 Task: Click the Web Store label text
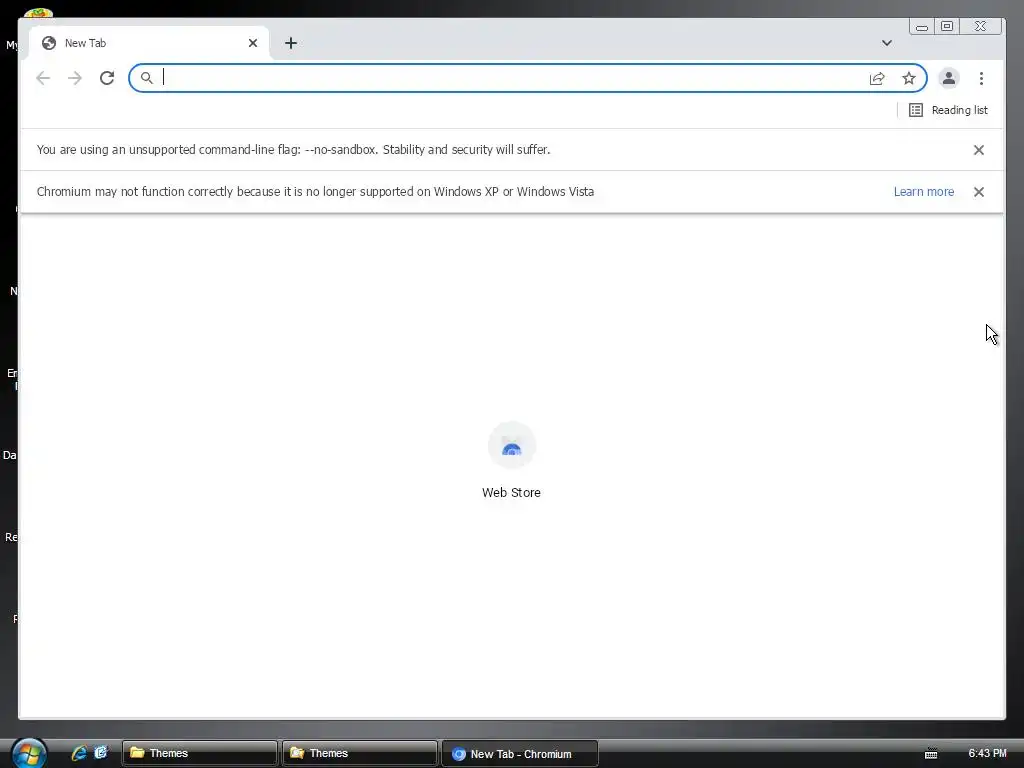coord(511,493)
